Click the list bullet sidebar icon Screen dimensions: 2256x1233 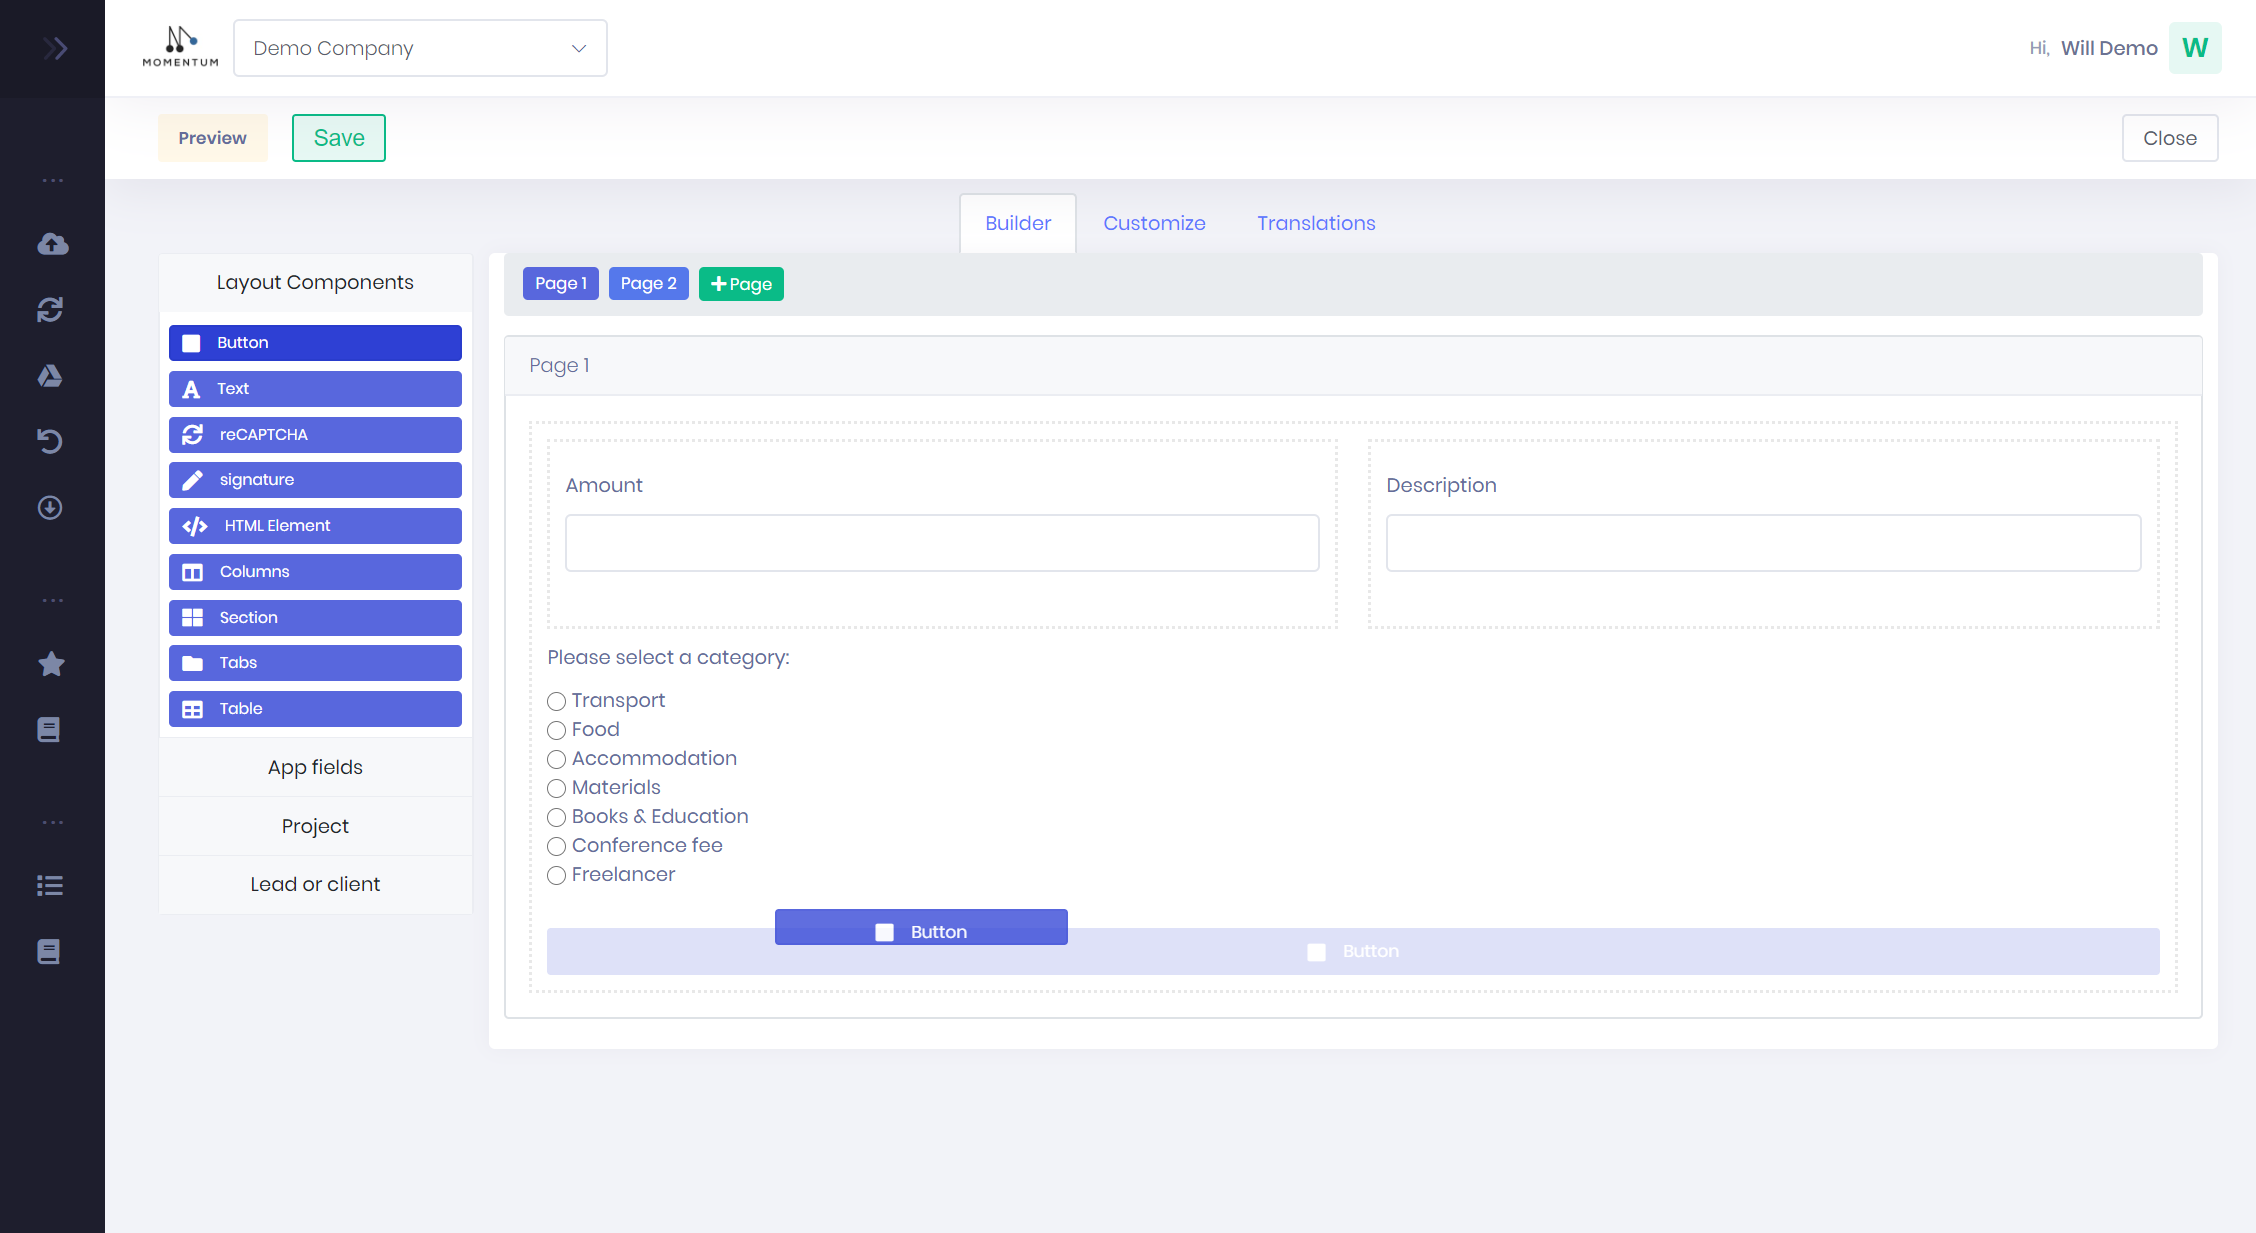click(x=50, y=886)
